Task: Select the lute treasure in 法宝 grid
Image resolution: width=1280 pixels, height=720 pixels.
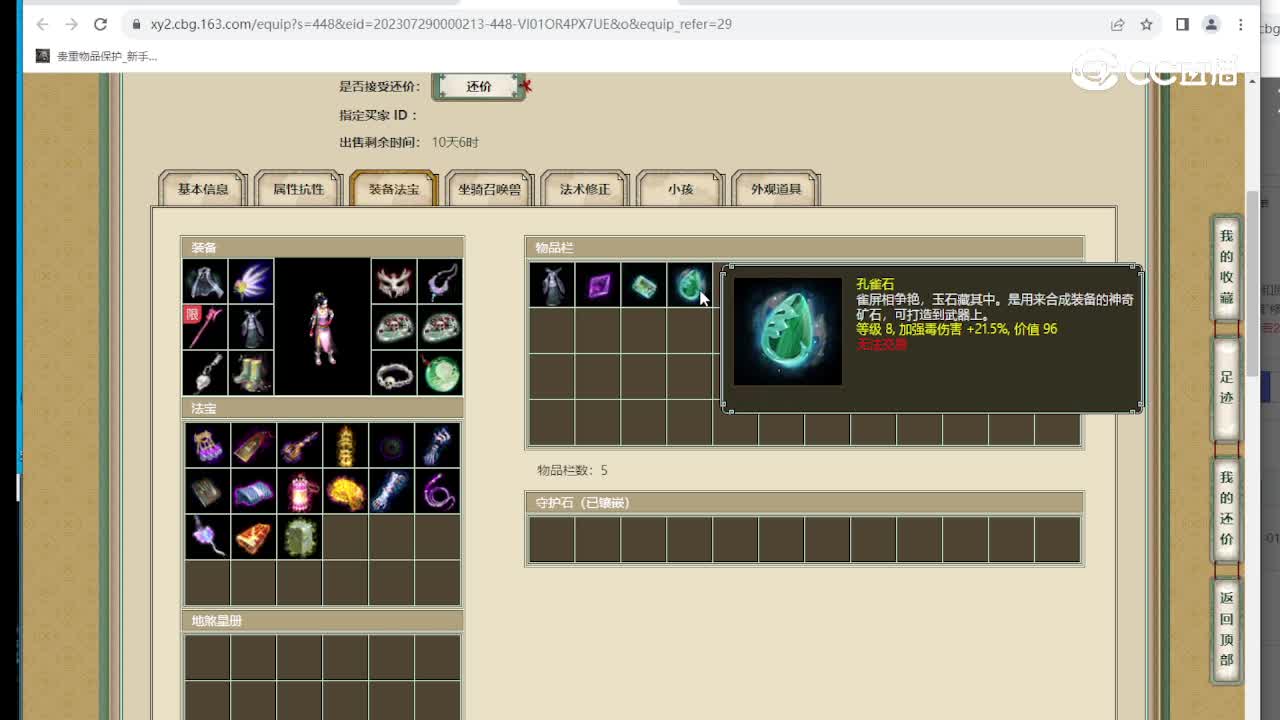Action: 299,445
